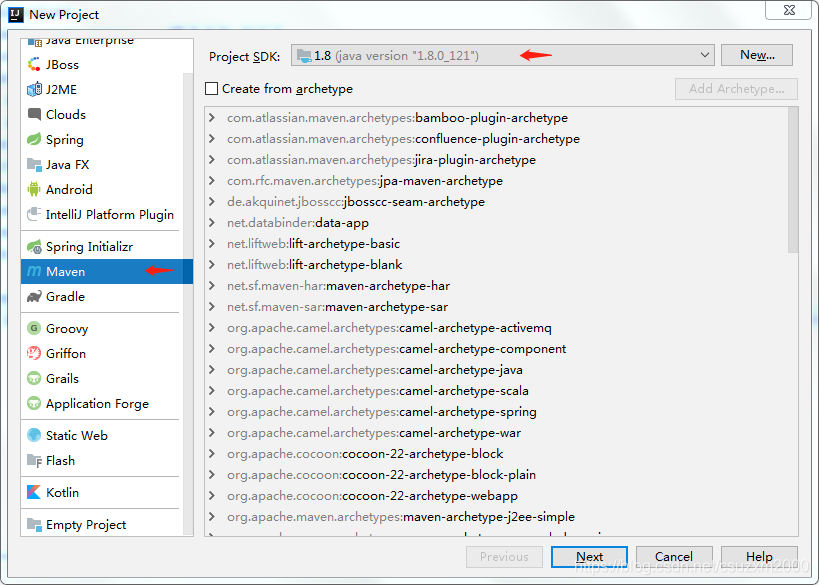Expand jbosscc-seam-archetype entry

(212, 202)
